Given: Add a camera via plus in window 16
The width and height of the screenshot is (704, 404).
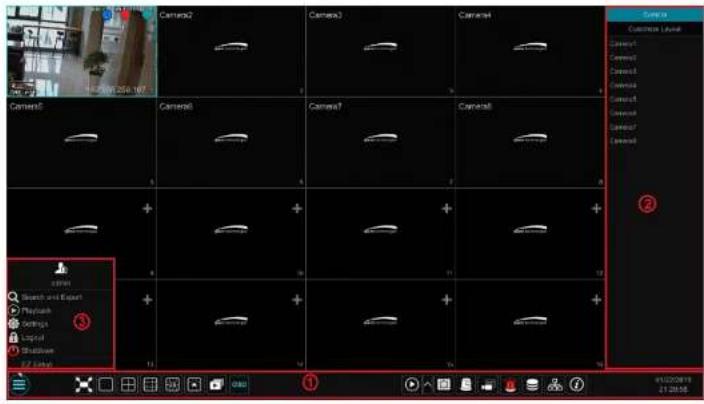Looking at the screenshot, I should 596,300.
